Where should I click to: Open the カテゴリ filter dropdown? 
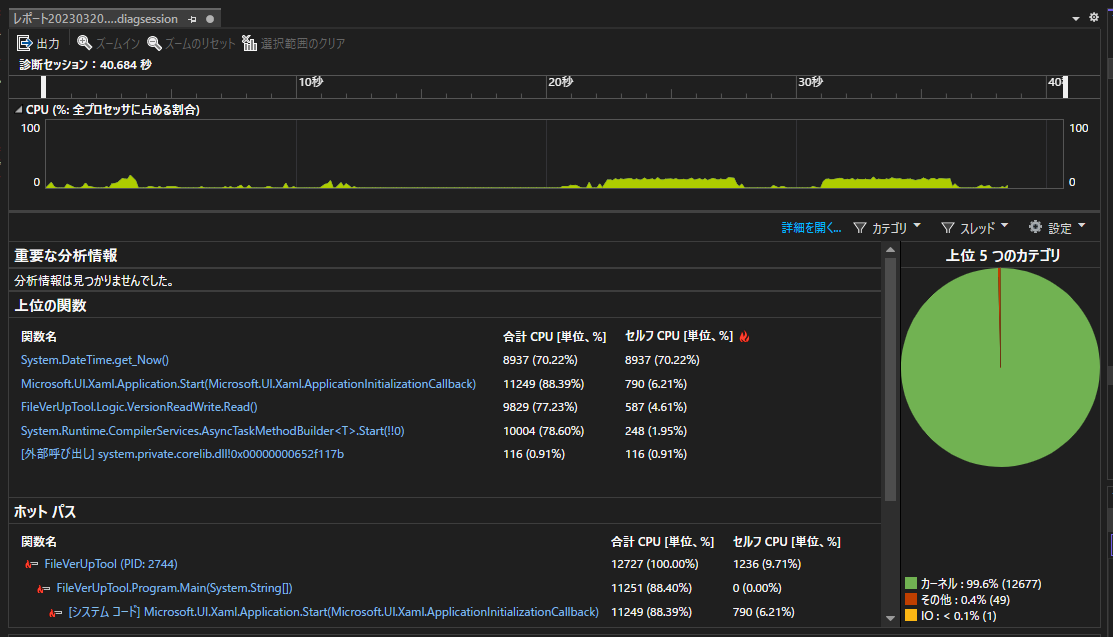click(887, 227)
